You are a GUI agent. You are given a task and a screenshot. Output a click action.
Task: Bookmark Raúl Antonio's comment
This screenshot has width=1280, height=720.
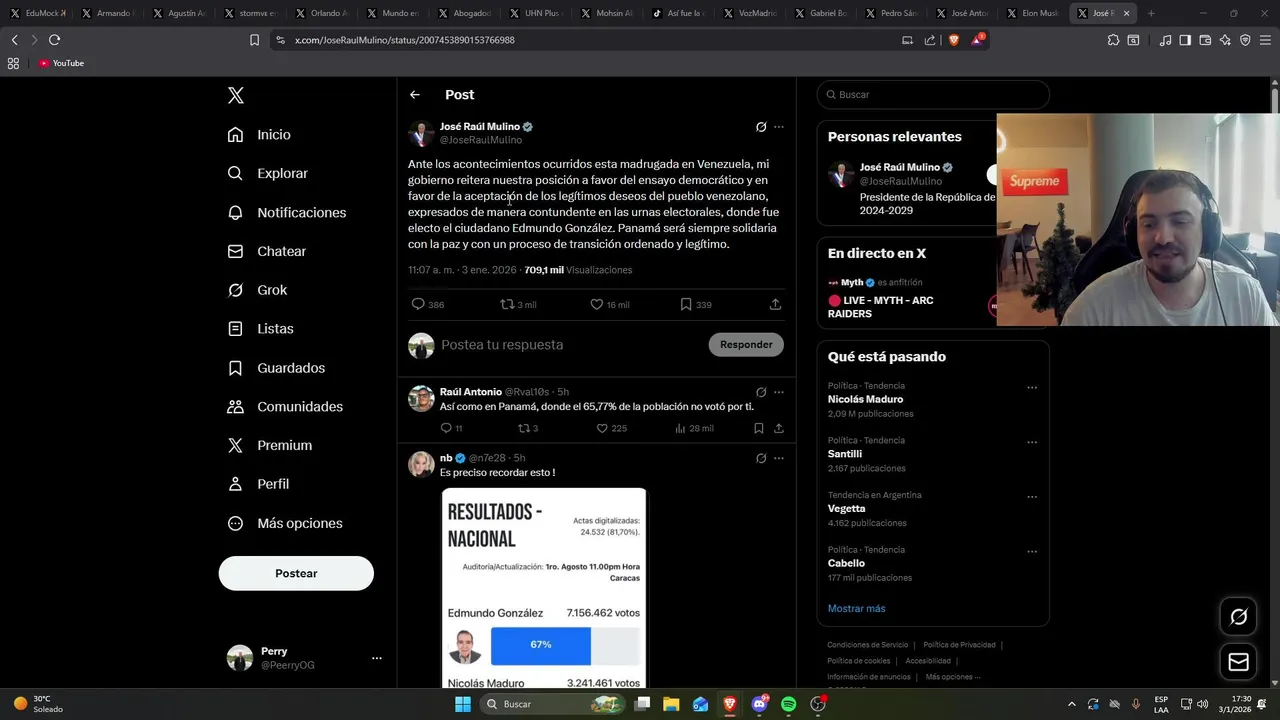point(759,428)
